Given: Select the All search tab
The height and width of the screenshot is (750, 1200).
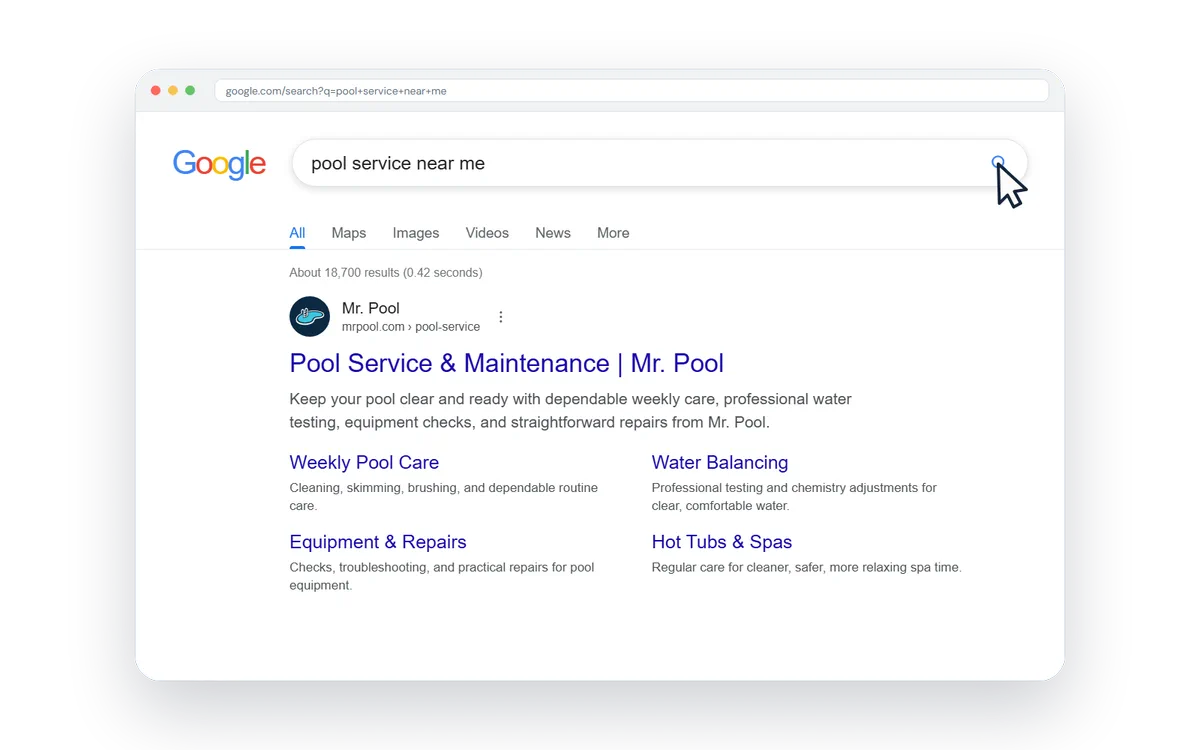Looking at the screenshot, I should 297,233.
